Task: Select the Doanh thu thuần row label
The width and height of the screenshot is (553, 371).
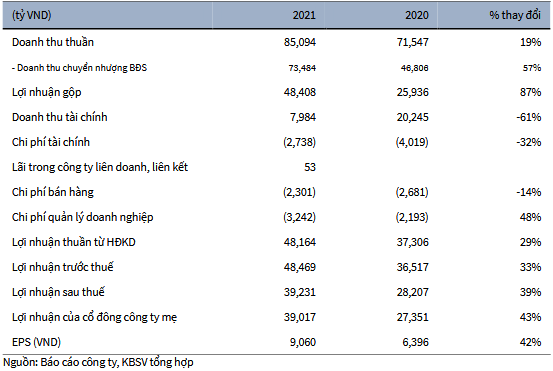Action: [53, 42]
